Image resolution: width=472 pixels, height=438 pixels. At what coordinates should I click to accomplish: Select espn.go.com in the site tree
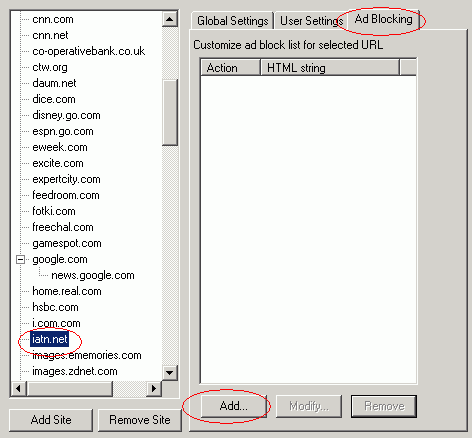click(x=63, y=131)
